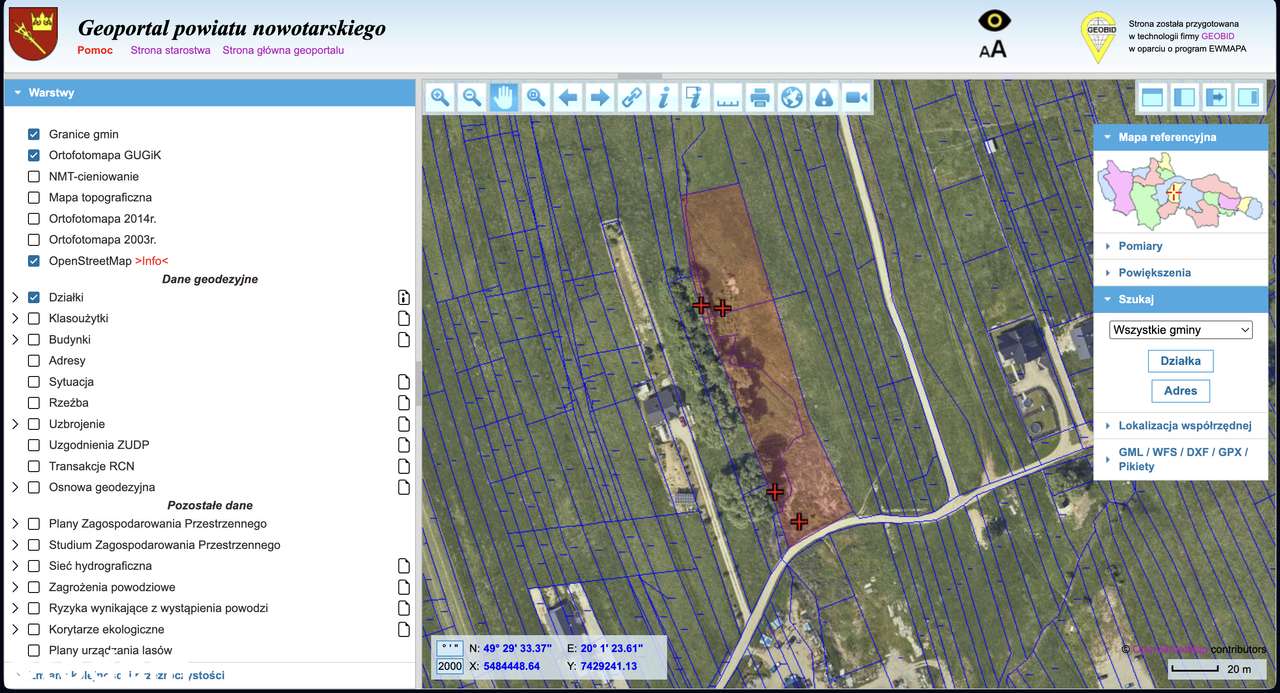The width and height of the screenshot is (1280, 693).
Task: Click the zoom to full extent magnifier icon
Action: (x=536, y=97)
